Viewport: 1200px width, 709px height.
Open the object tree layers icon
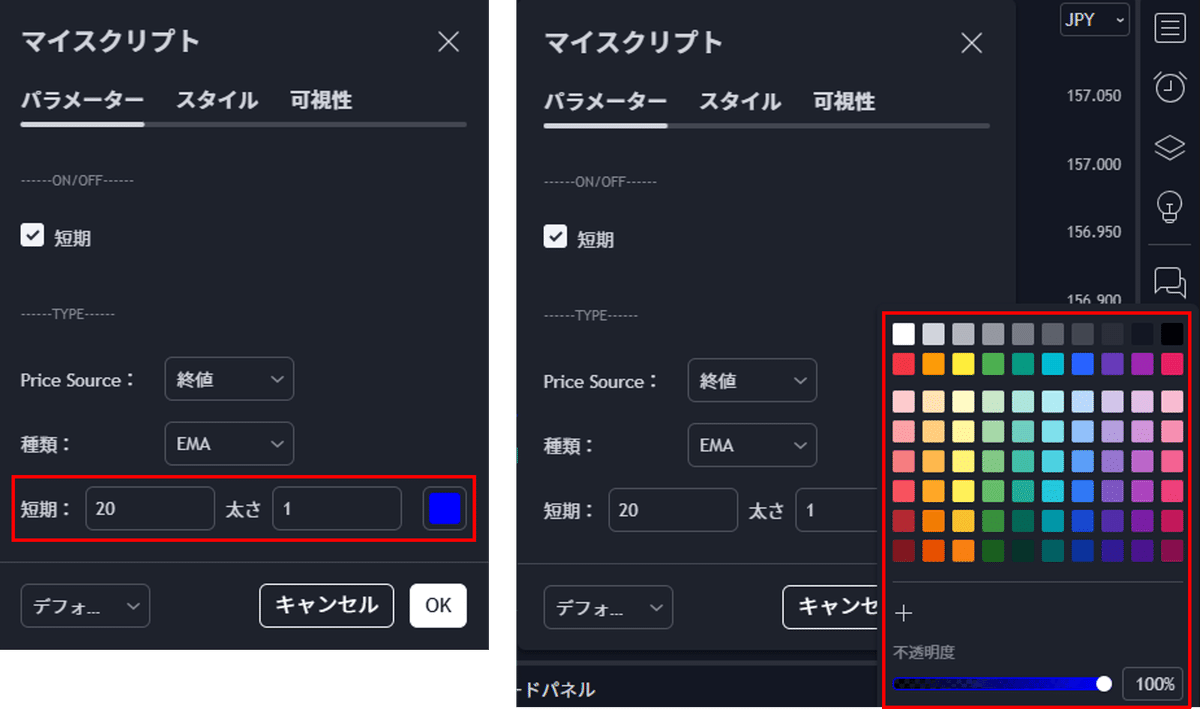1169,147
